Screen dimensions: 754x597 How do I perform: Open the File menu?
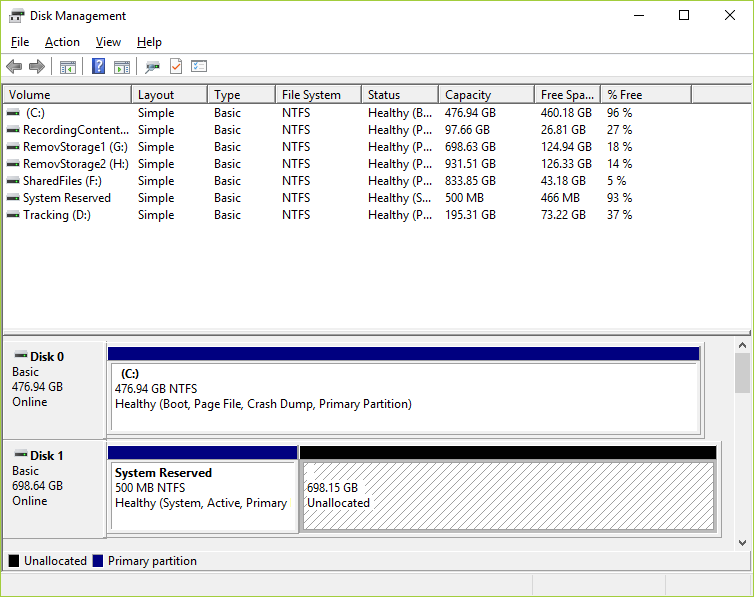click(x=20, y=42)
